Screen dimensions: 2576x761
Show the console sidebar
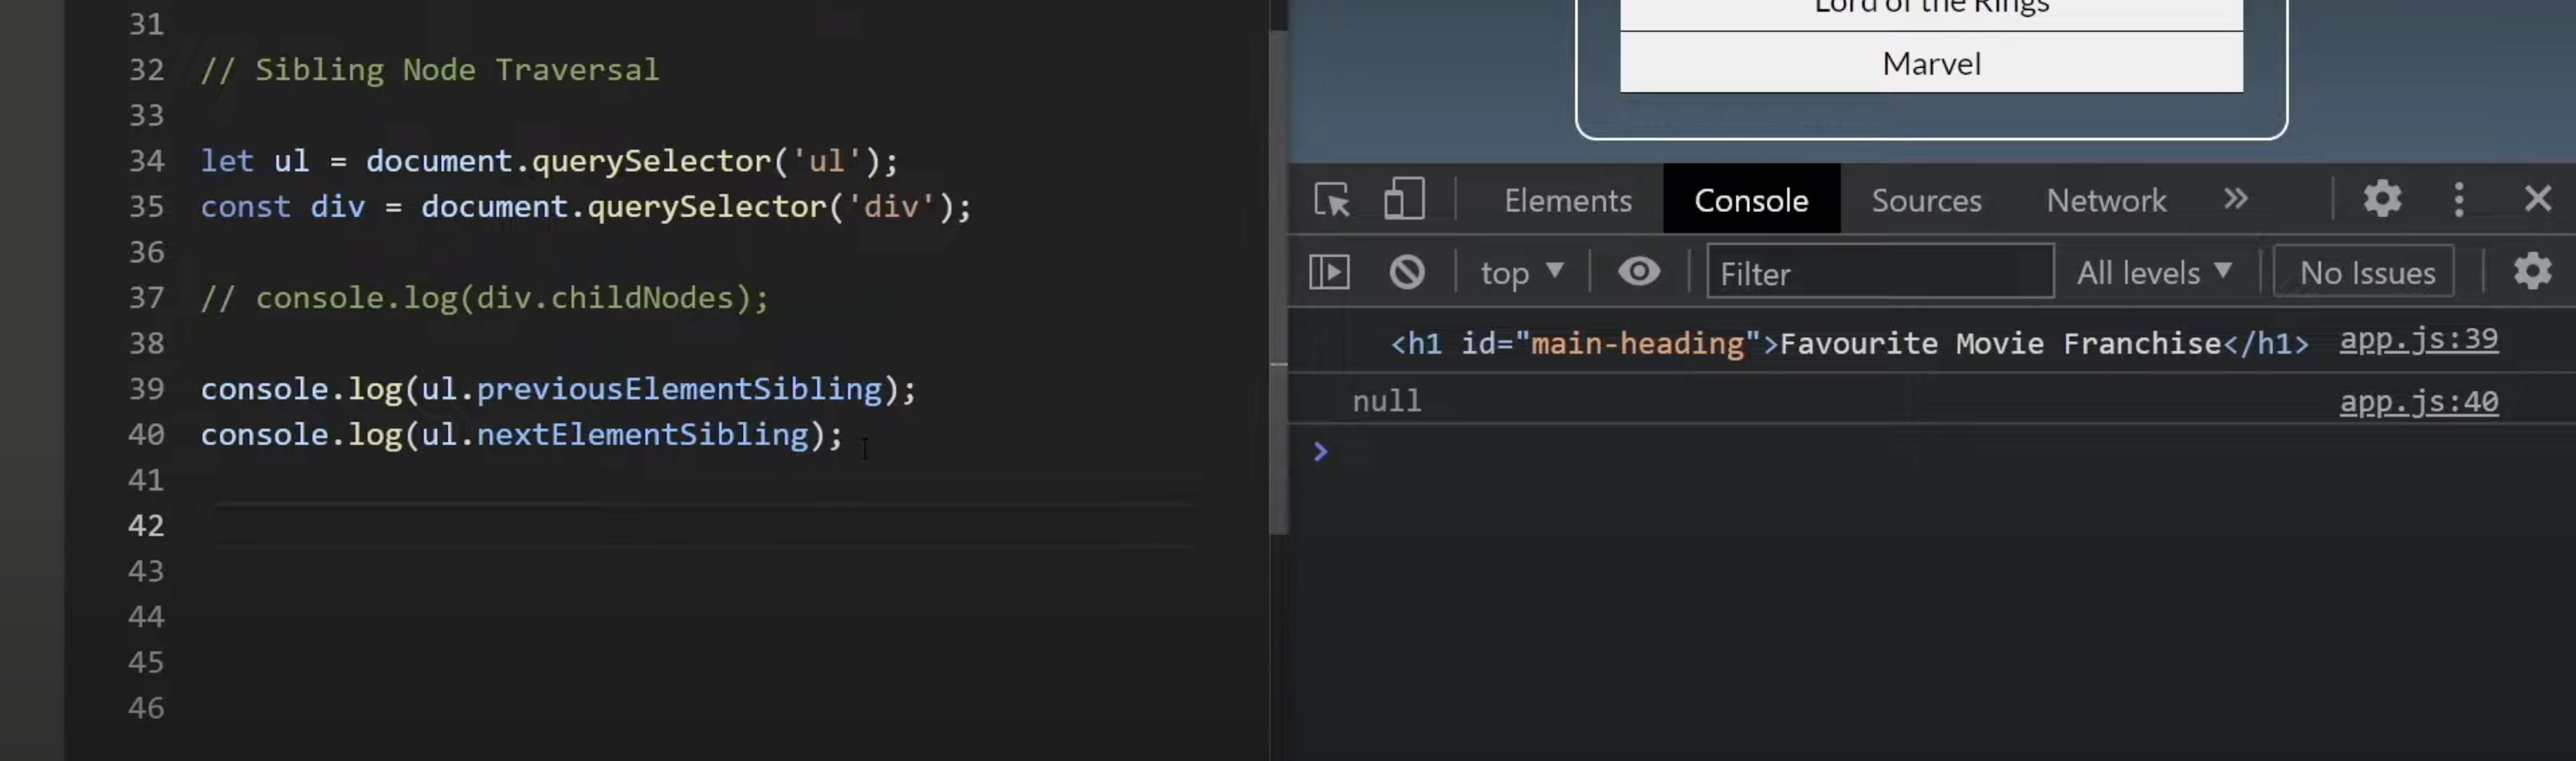click(x=1329, y=272)
